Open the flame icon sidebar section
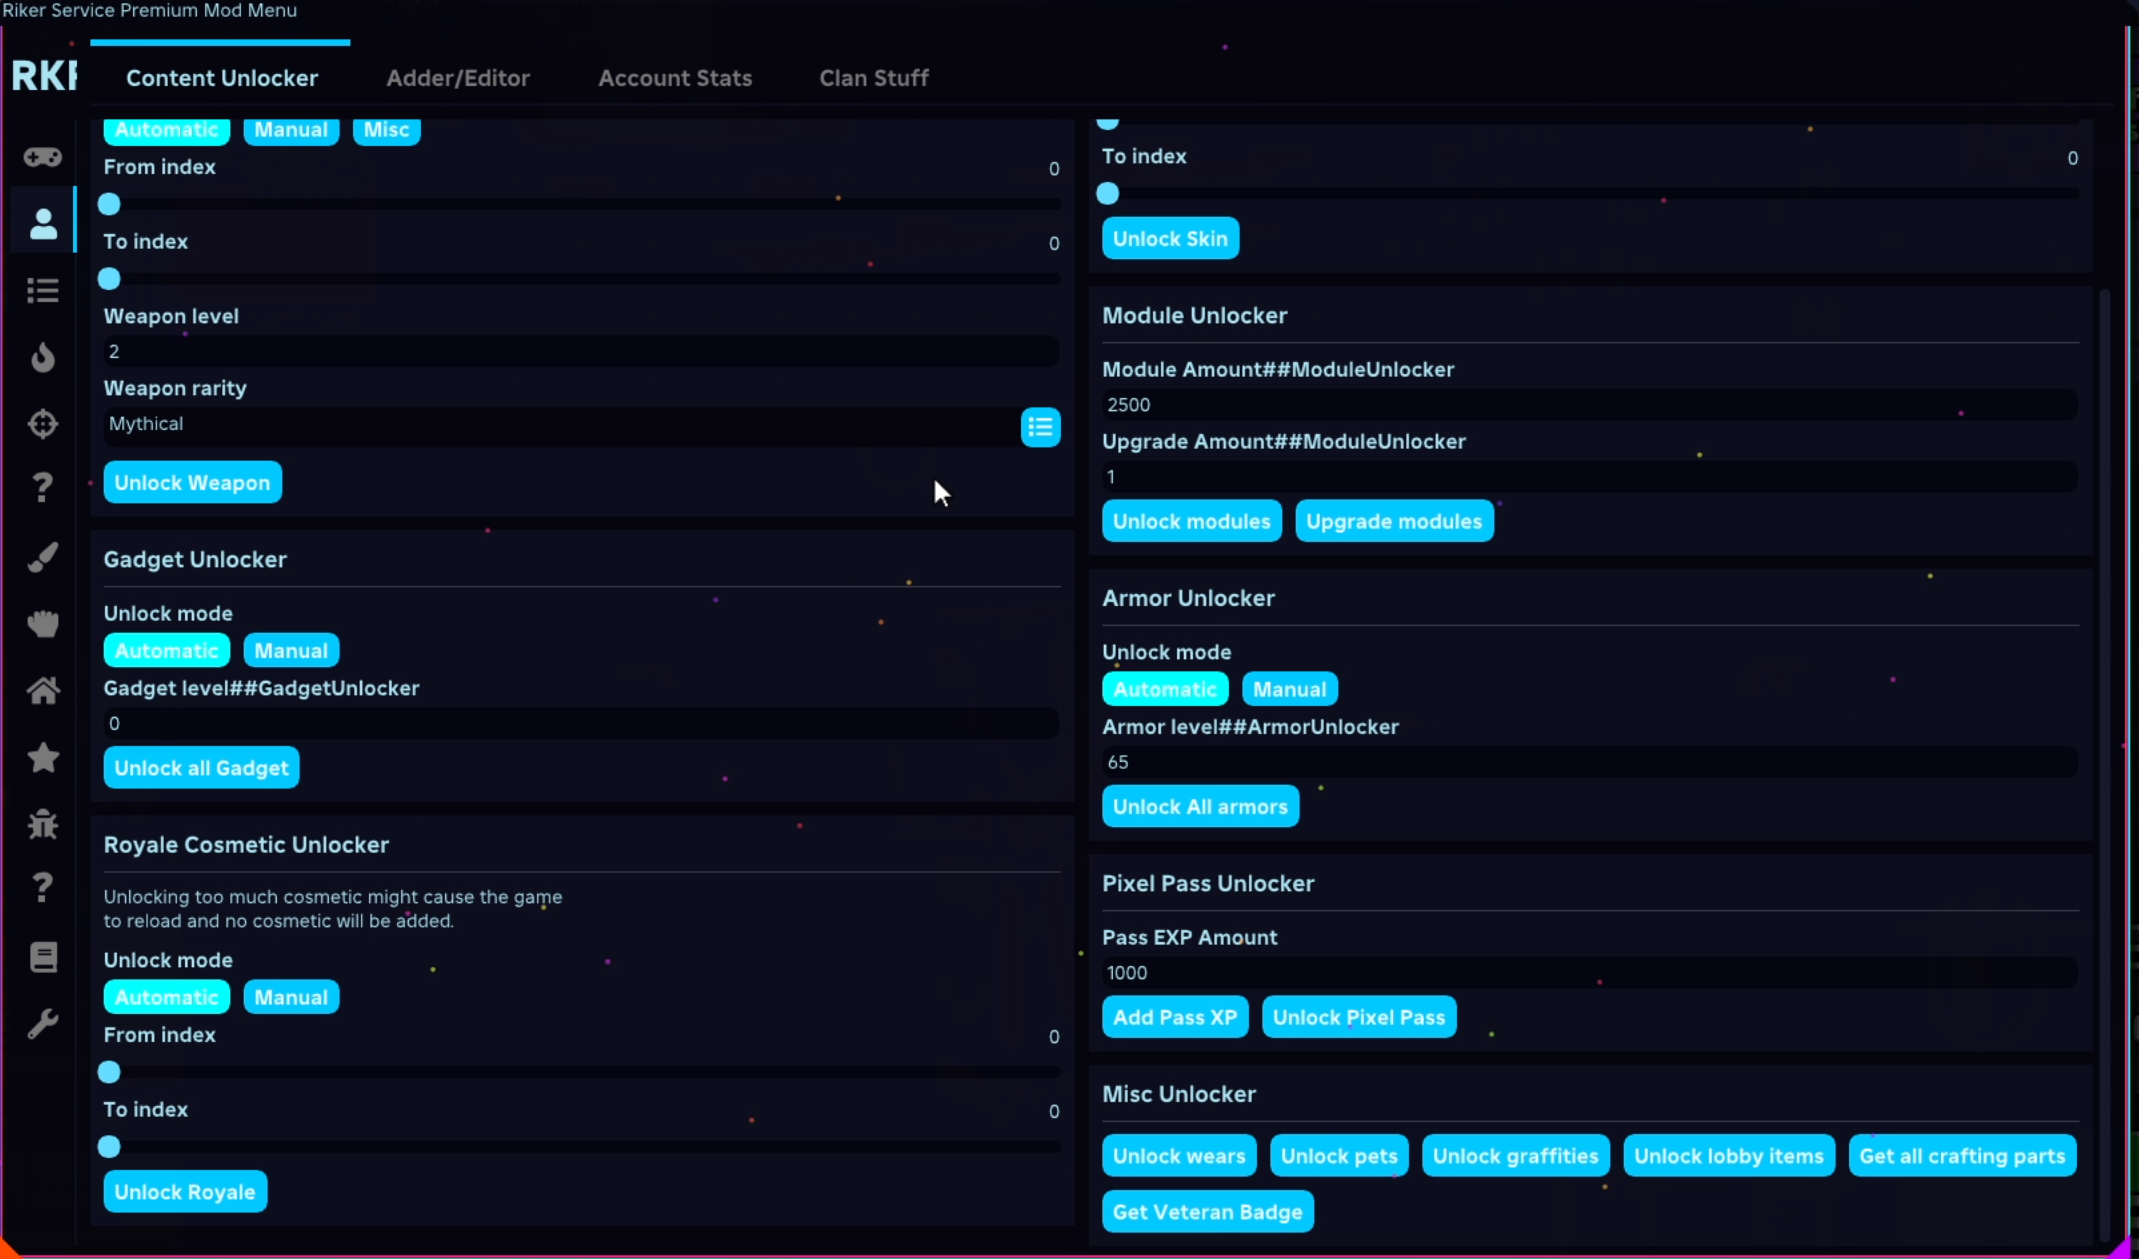The image size is (2139, 1259). tap(42, 357)
